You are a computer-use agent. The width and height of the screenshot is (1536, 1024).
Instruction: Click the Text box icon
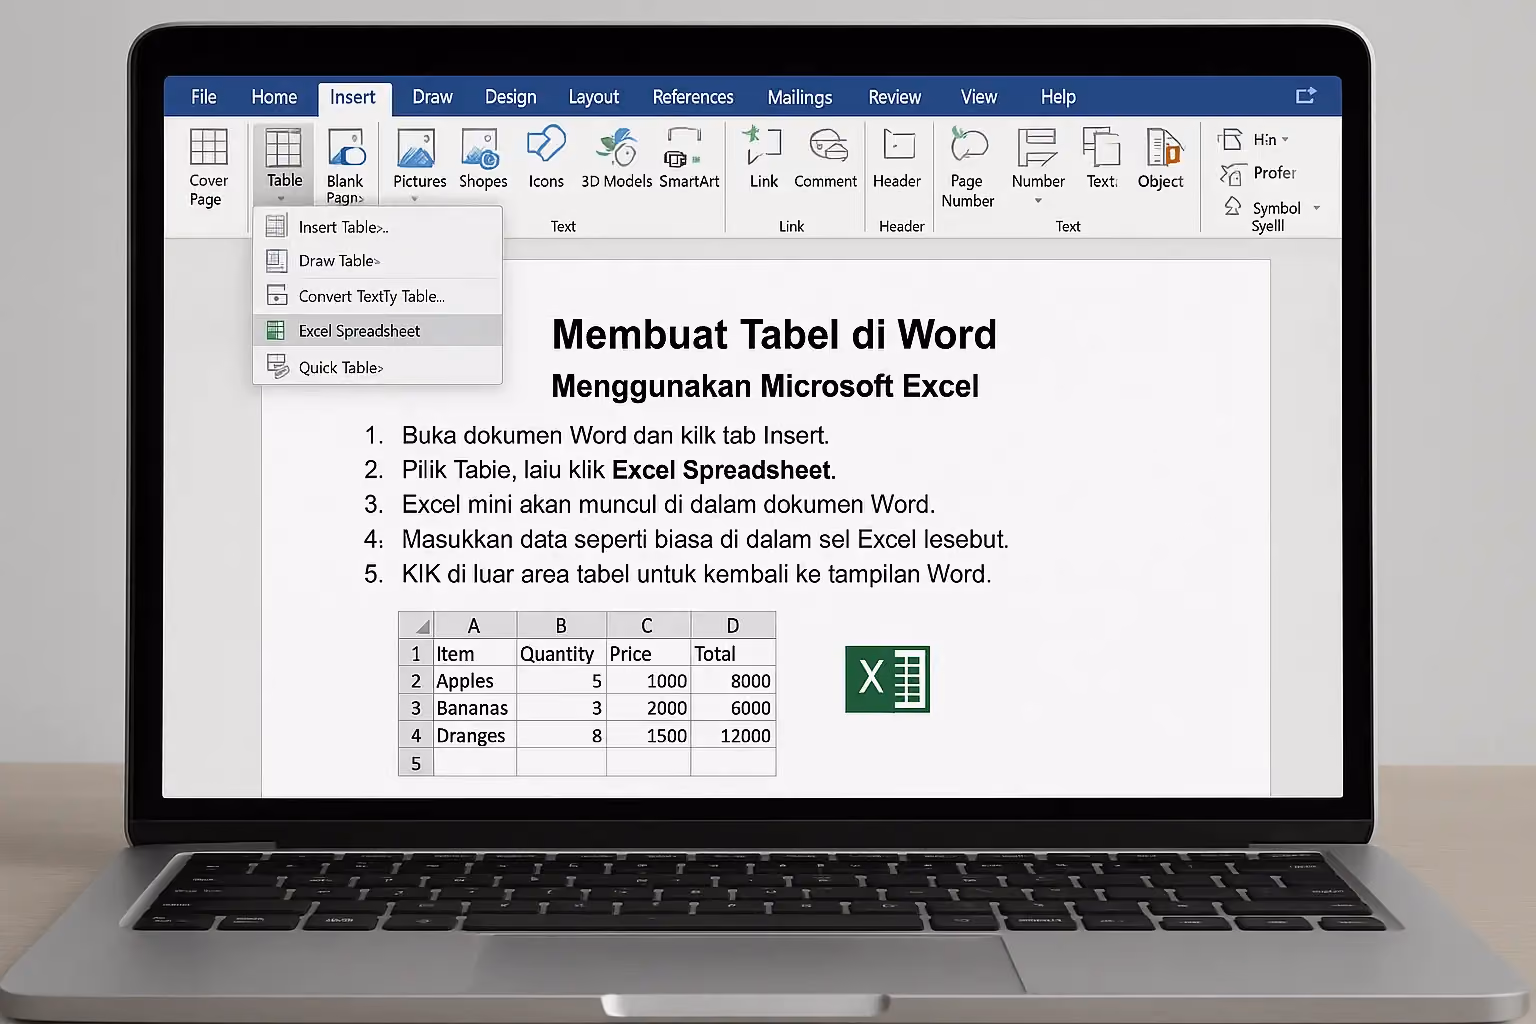click(x=1101, y=147)
